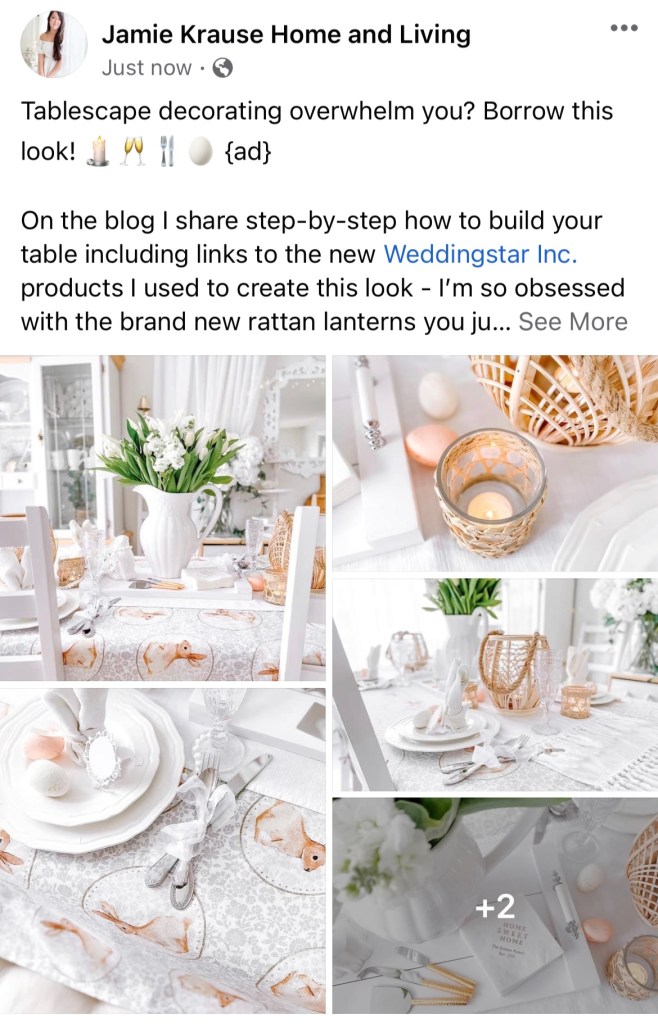Open photo of tulips in white pitcher
658x1024 pixels.
pos(163,518)
